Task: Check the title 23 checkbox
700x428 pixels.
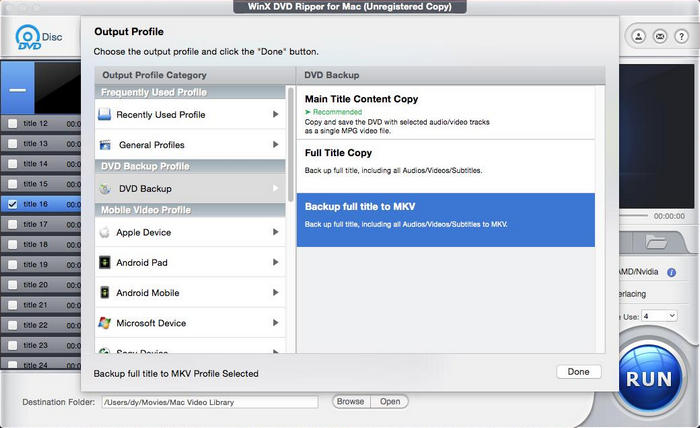Action: tap(12, 345)
